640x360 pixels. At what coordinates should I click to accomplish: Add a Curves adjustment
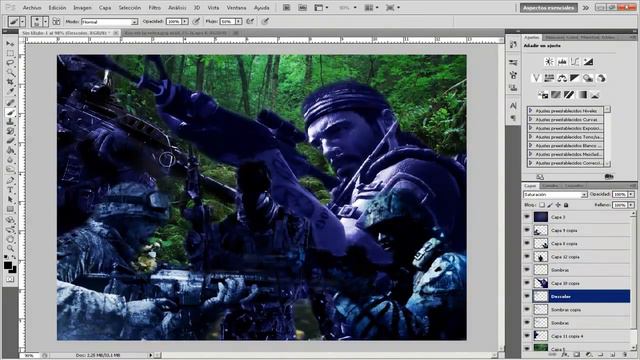(575, 62)
